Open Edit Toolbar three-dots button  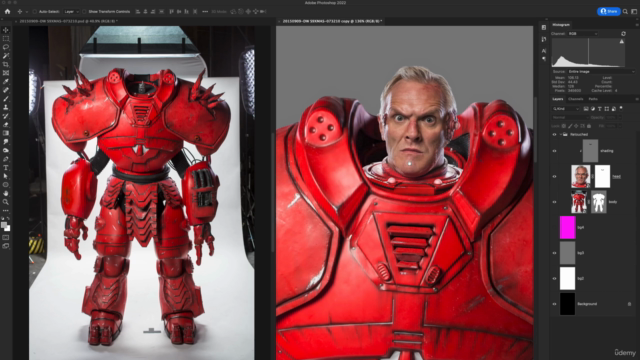[6, 211]
